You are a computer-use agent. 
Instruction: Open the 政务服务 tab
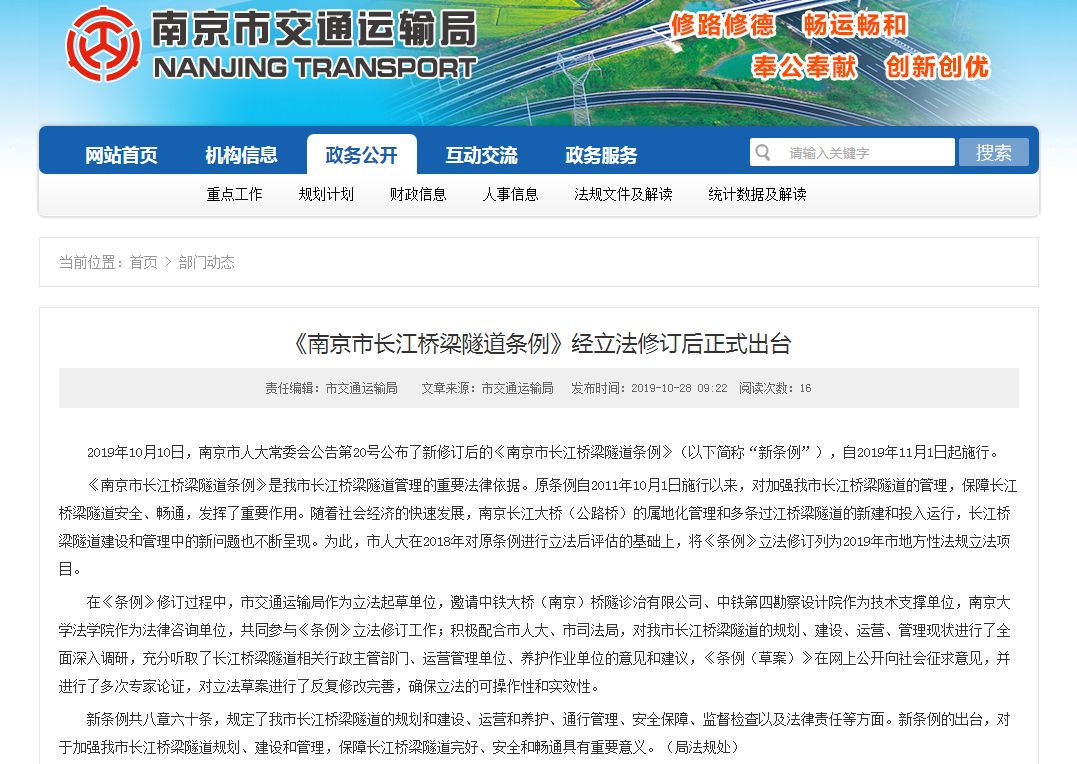pos(602,155)
